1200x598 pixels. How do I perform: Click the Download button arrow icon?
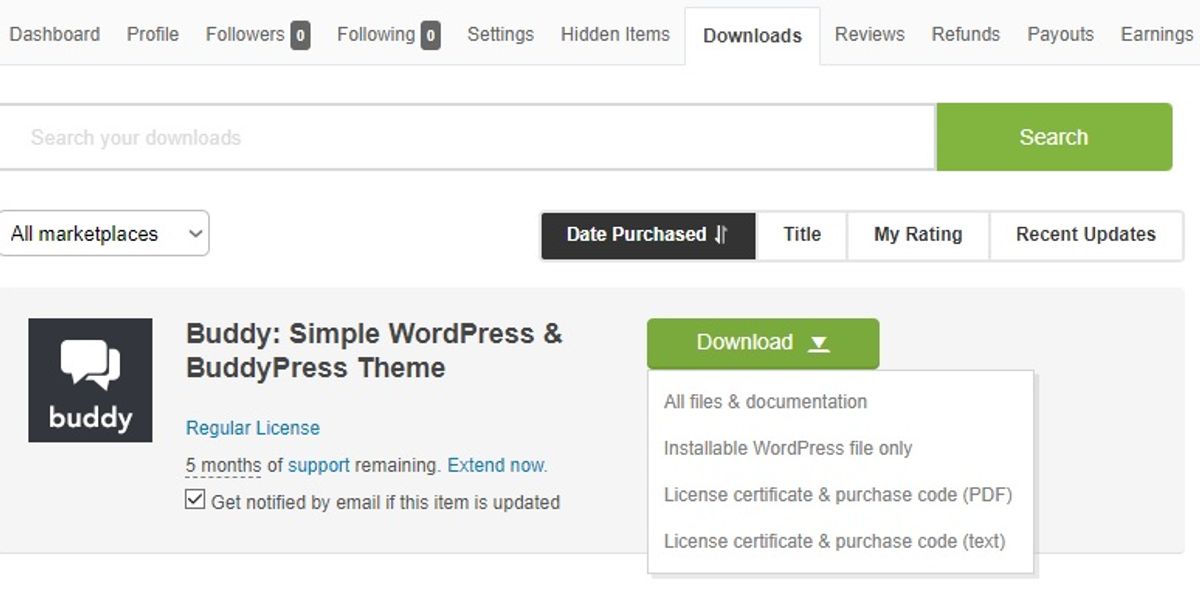coord(819,343)
